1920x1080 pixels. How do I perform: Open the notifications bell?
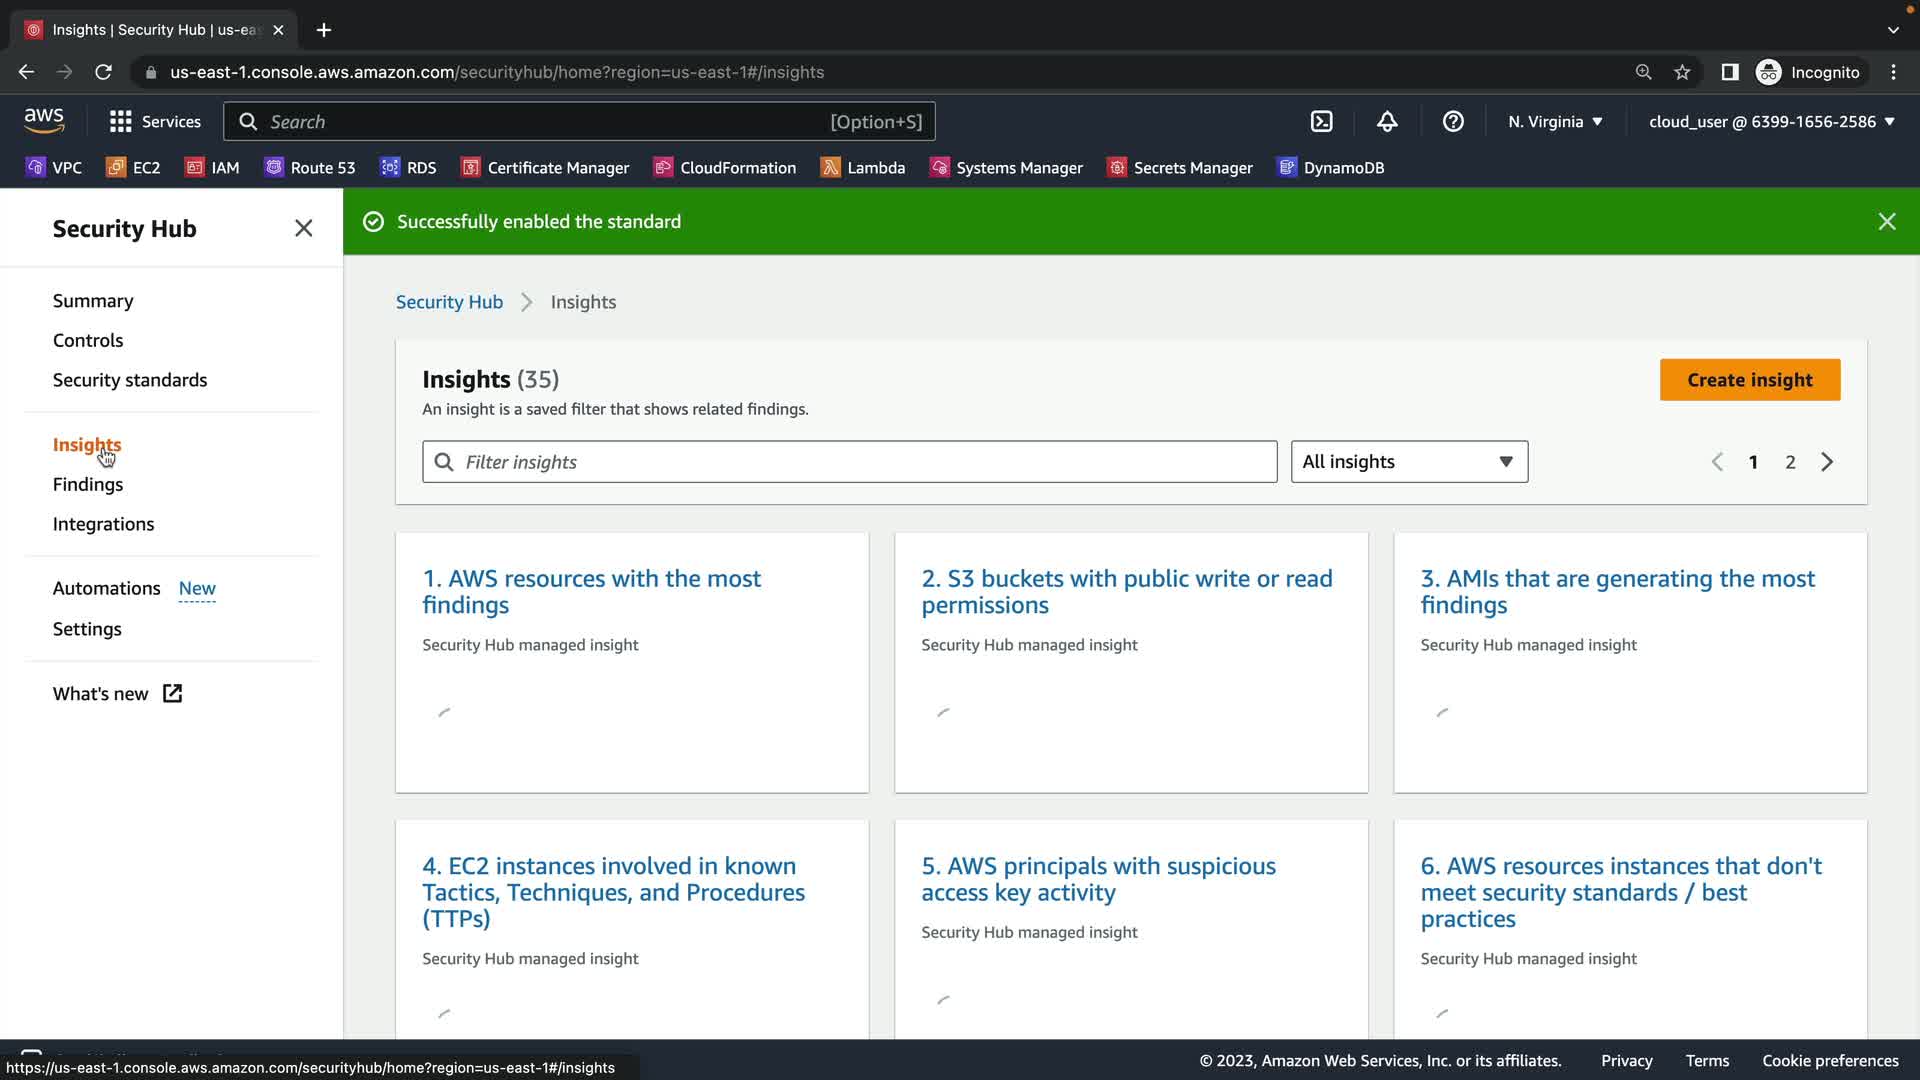pyautogui.click(x=1387, y=122)
